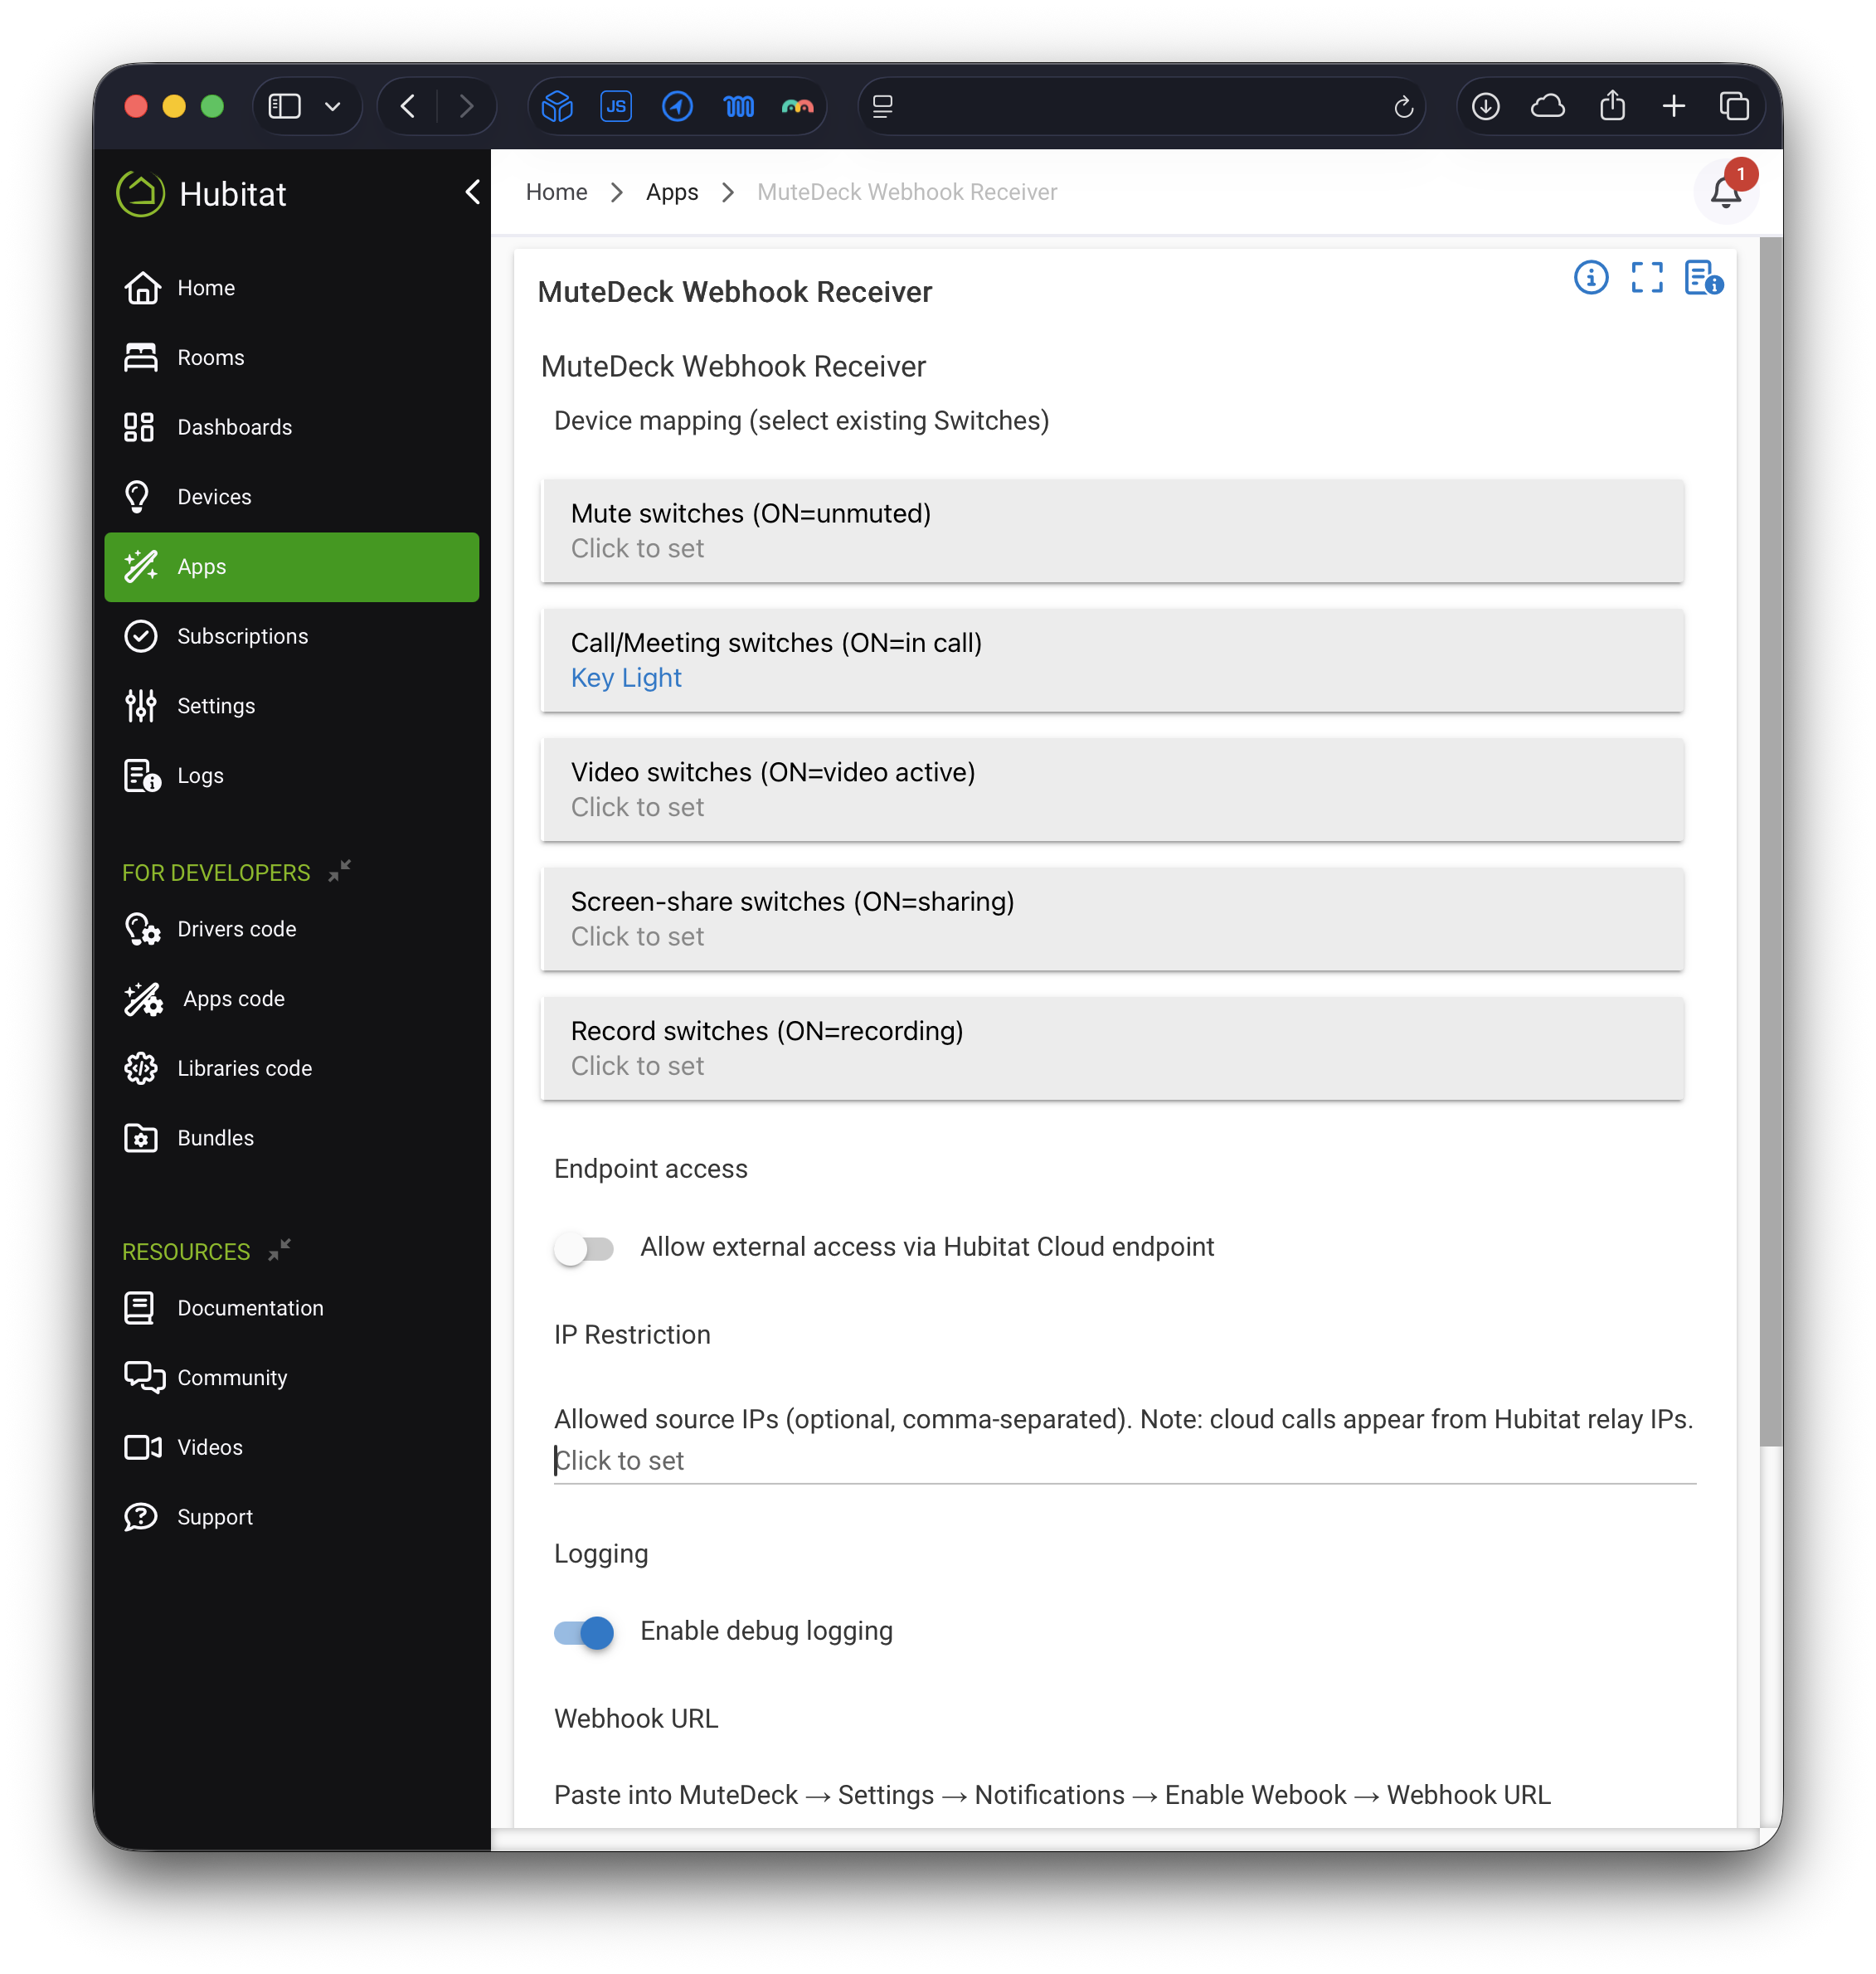Open Apps code in the sidebar
The width and height of the screenshot is (1876, 1974).
[234, 998]
